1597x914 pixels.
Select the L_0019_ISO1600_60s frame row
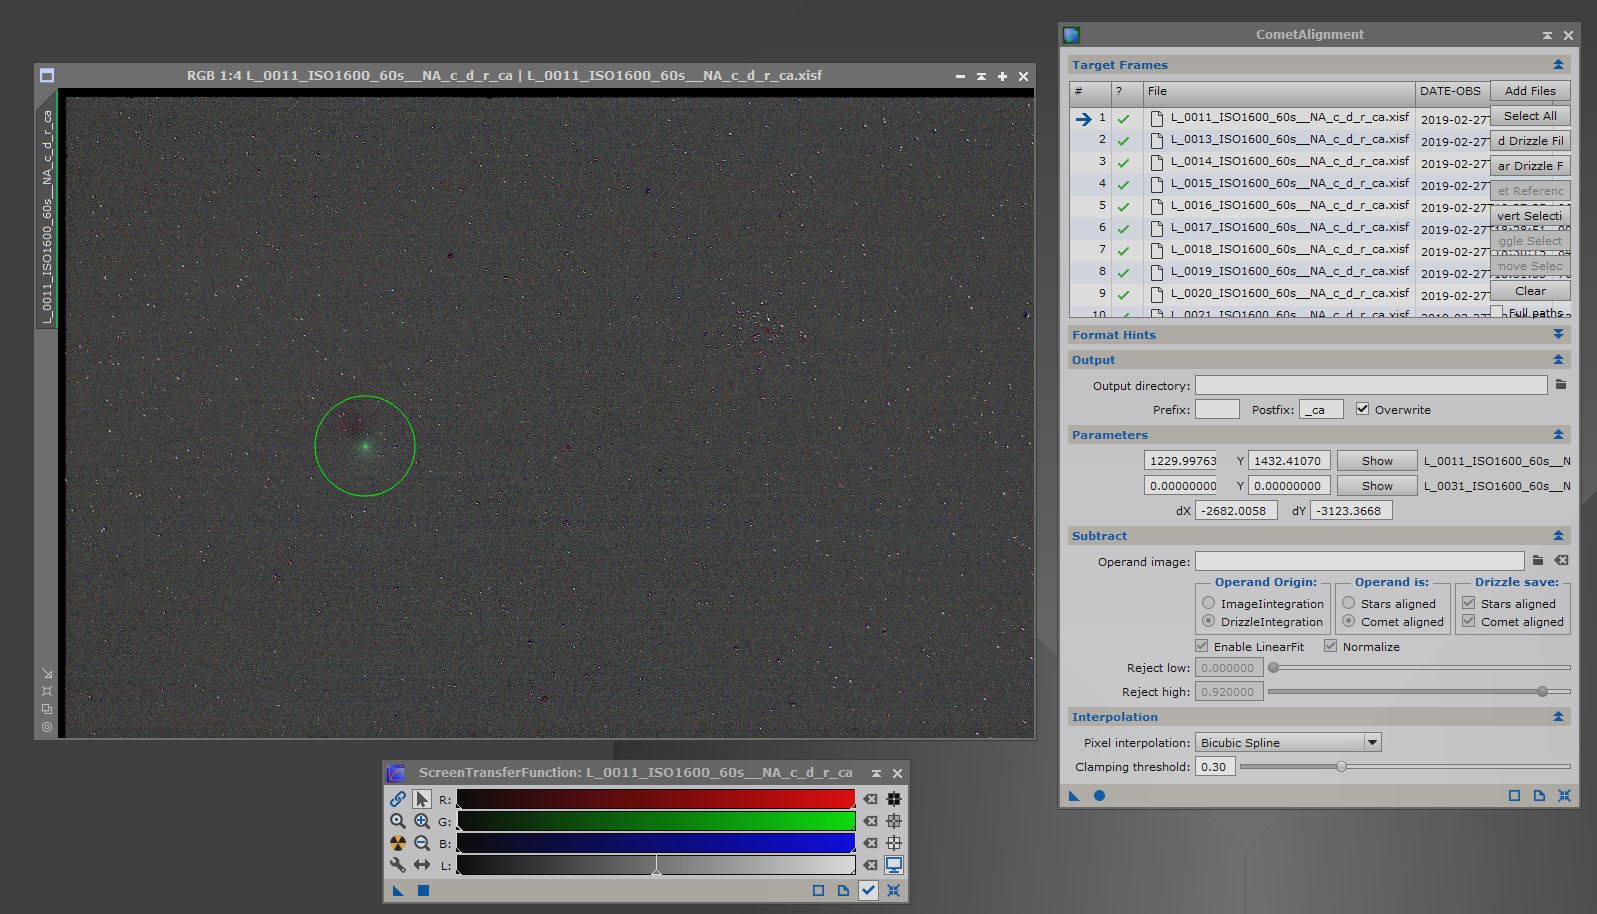click(1289, 272)
